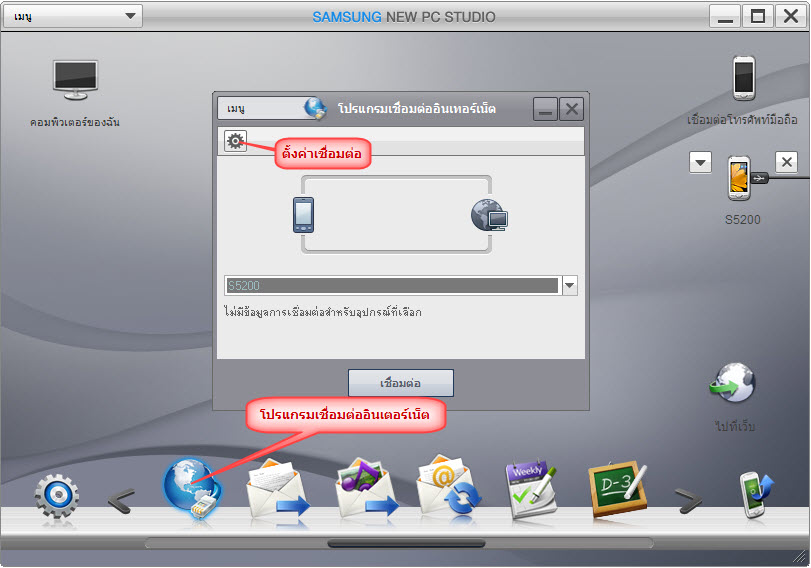811x568 pixels.
Task: Show next dock apps with right arrow
Action: 688,501
